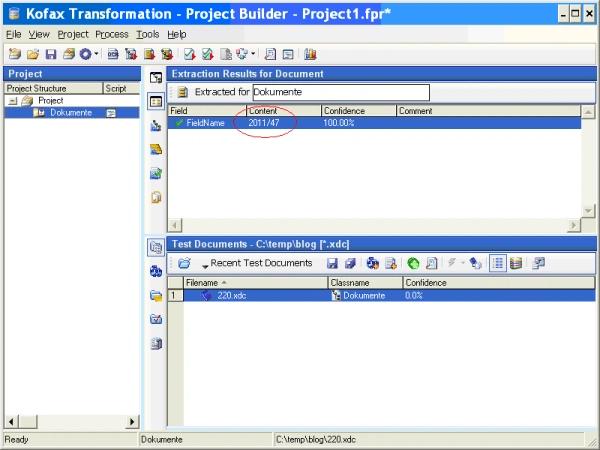Toggle the Test Documents panel icon in sidebar
Screen dimensions: 600x450
(x=156, y=247)
